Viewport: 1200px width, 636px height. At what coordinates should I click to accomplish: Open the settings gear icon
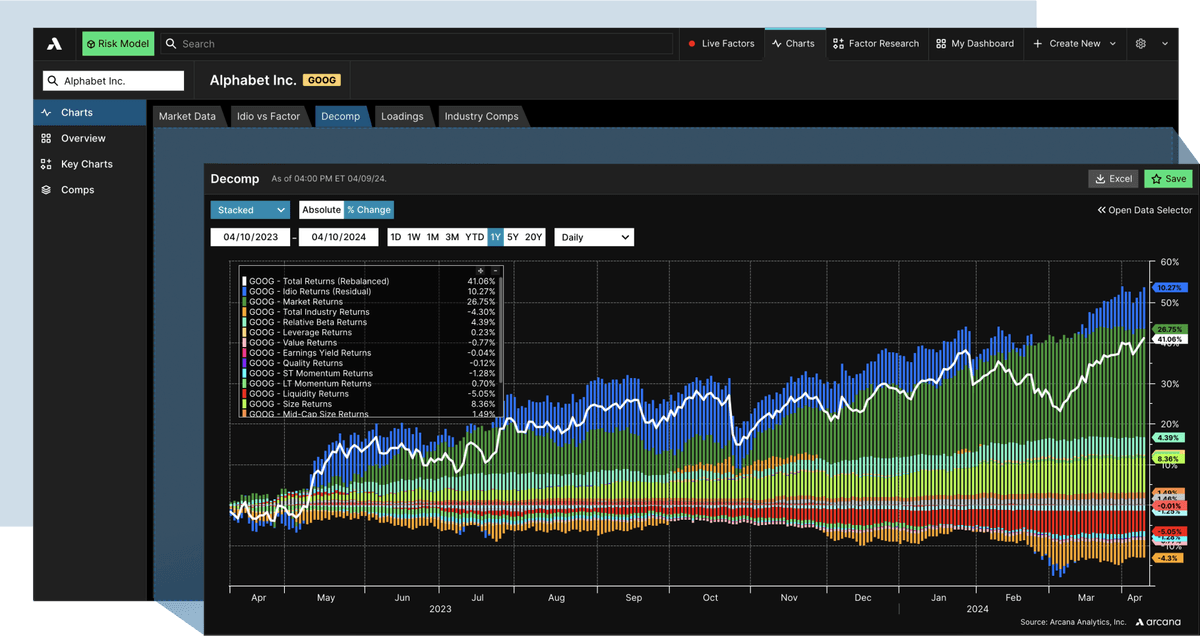click(x=1141, y=44)
